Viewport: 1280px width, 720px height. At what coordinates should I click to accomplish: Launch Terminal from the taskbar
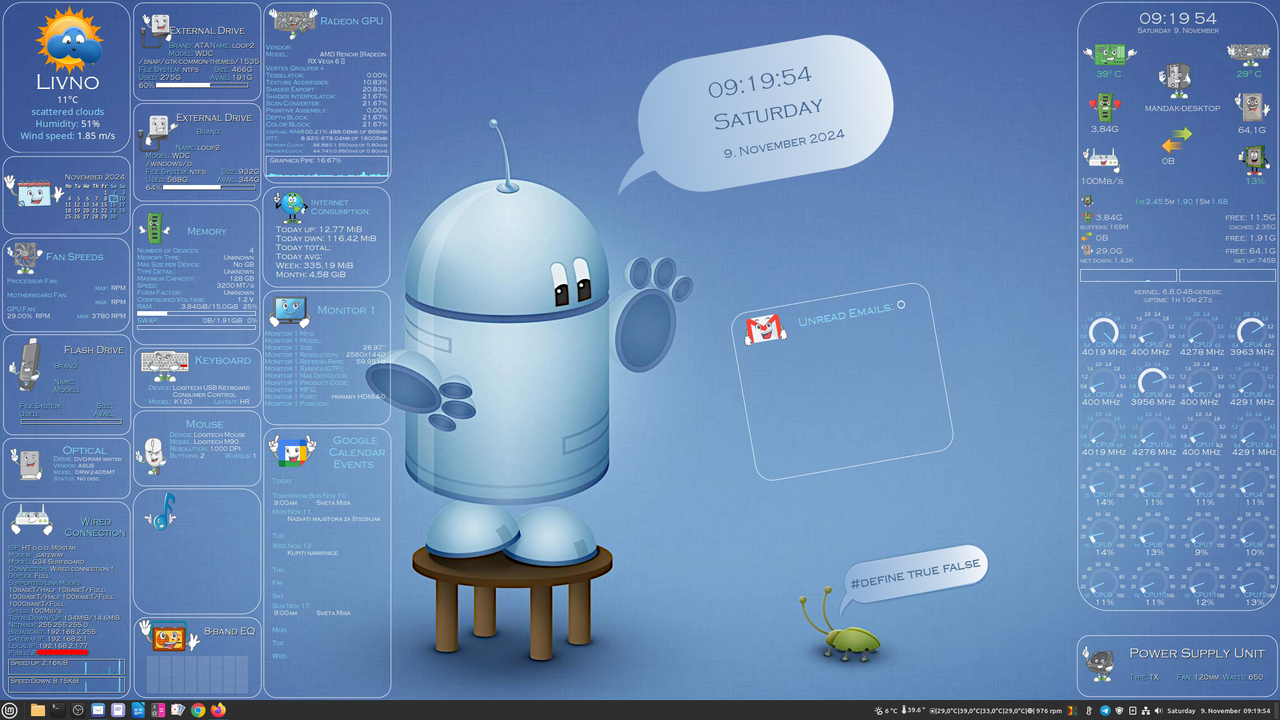[x=58, y=710]
